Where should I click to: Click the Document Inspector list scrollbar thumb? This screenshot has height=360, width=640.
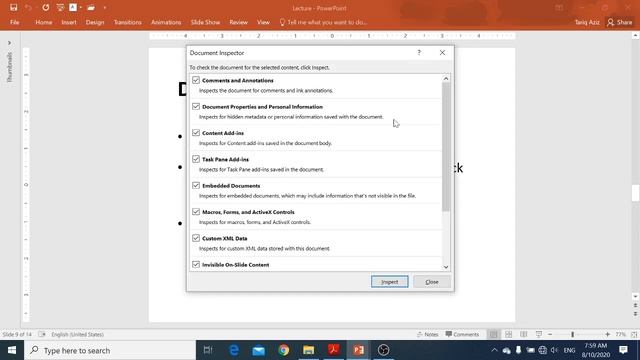446,147
